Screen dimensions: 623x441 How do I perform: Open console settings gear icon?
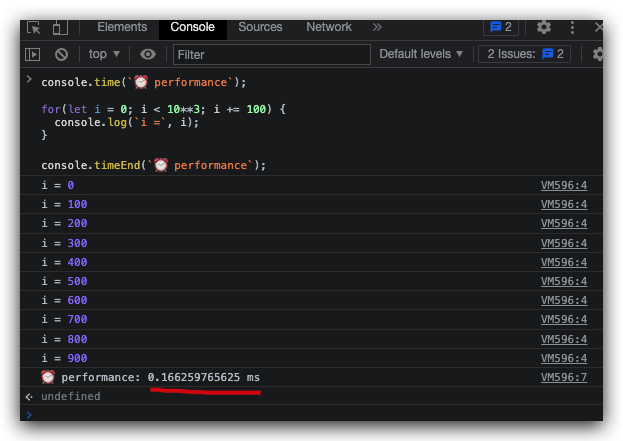[598, 54]
